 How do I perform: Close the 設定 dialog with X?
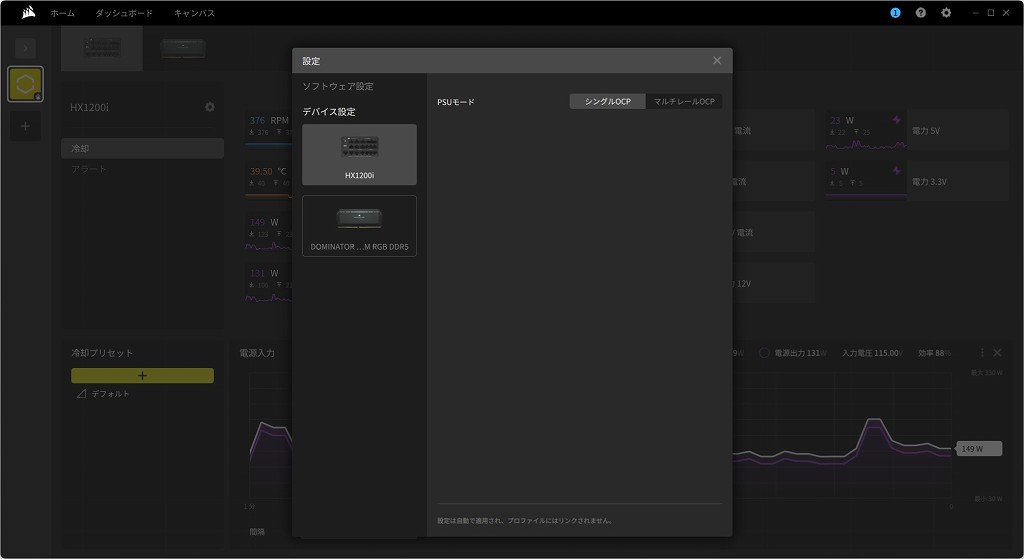tap(717, 61)
